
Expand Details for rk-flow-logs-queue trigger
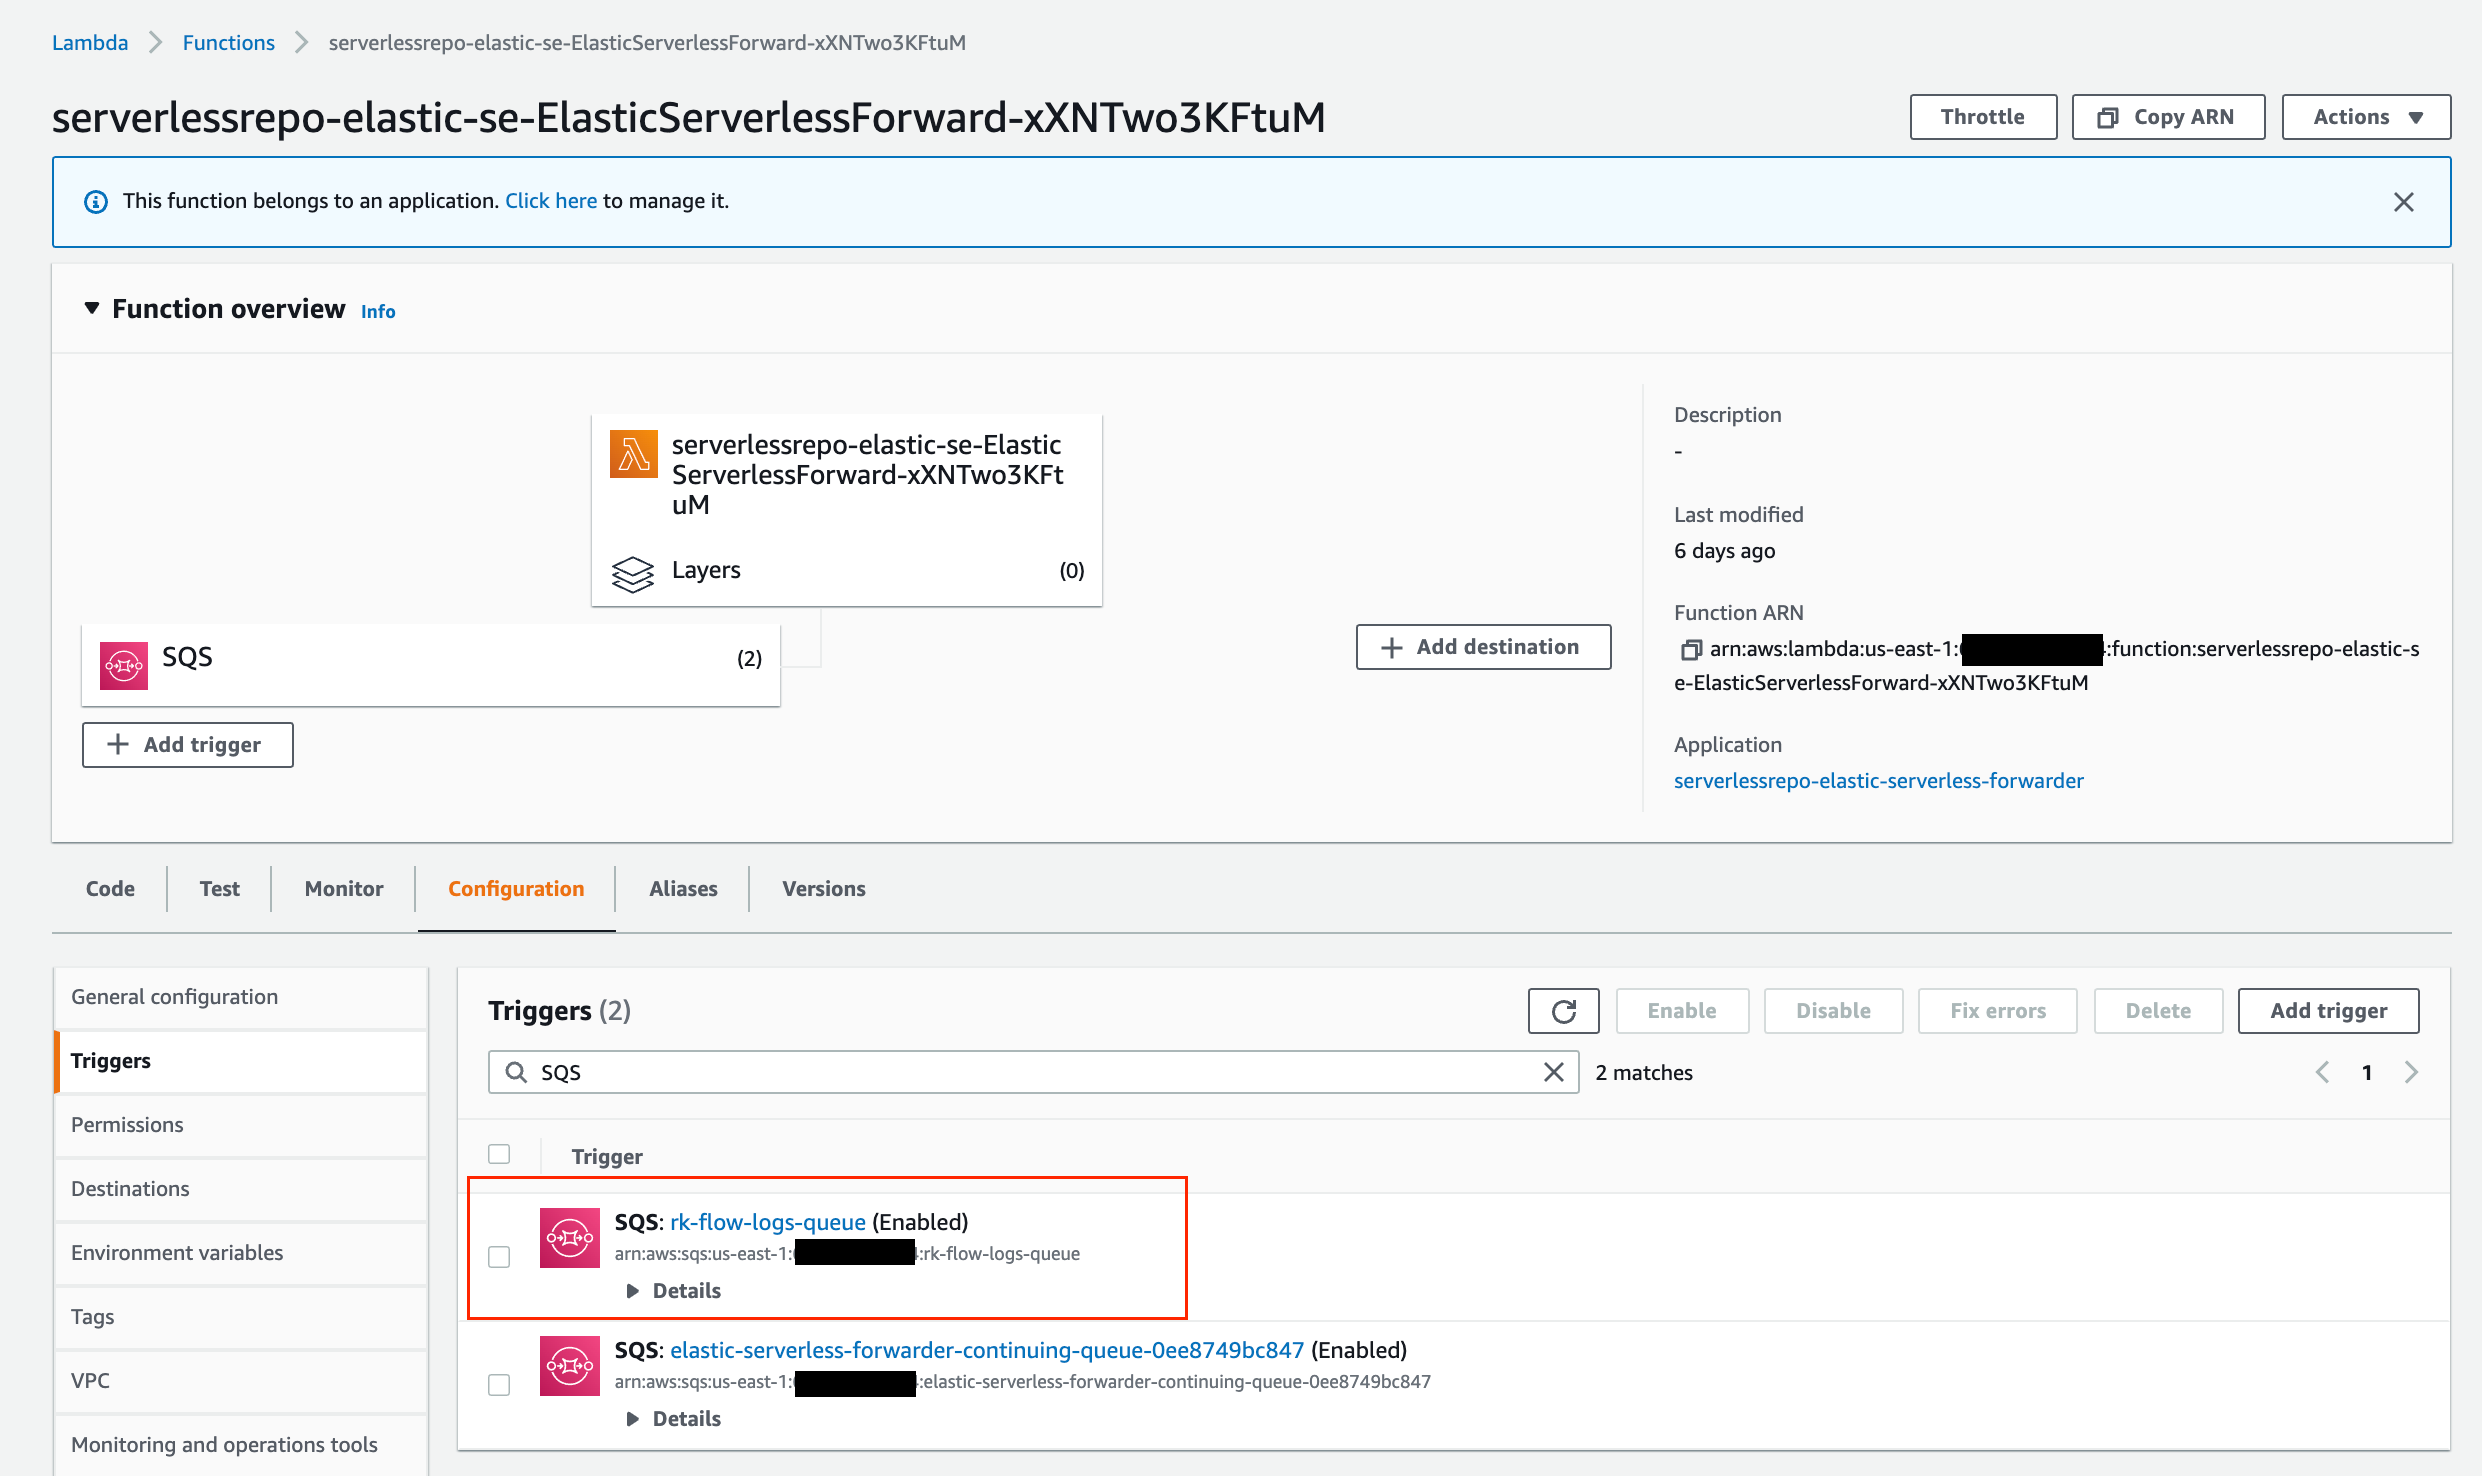[674, 1291]
